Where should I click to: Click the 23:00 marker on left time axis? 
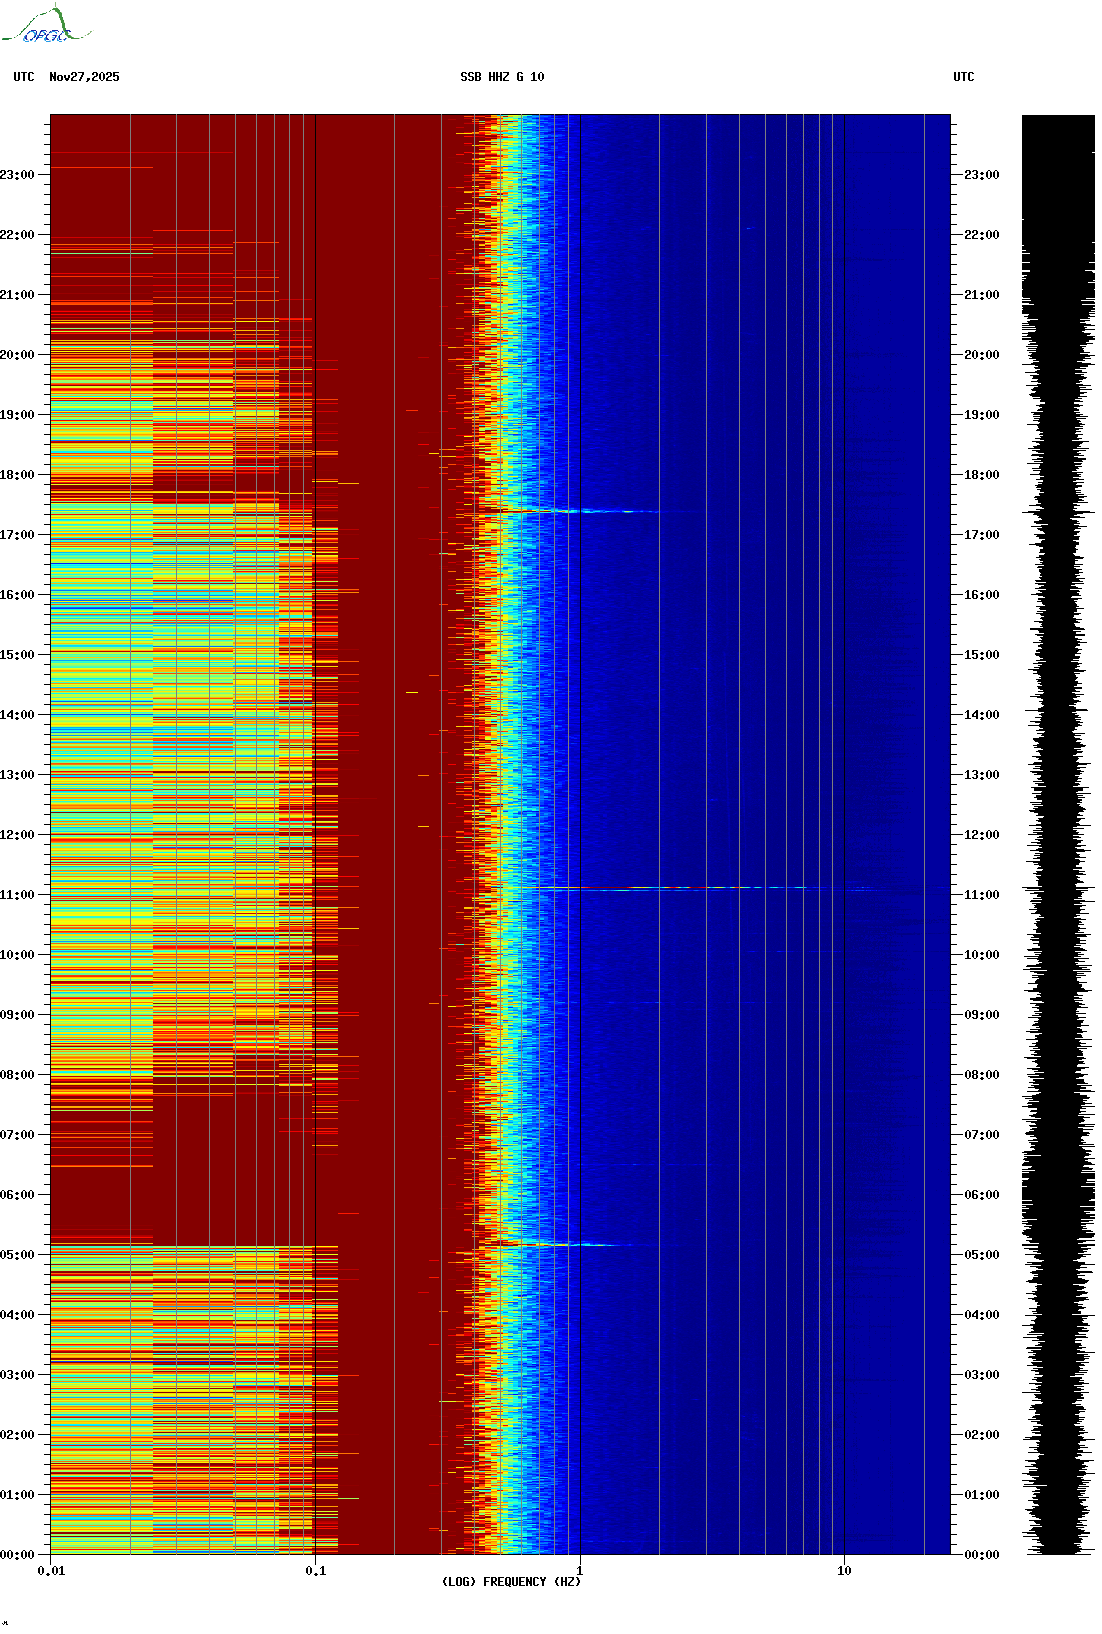click(18, 175)
